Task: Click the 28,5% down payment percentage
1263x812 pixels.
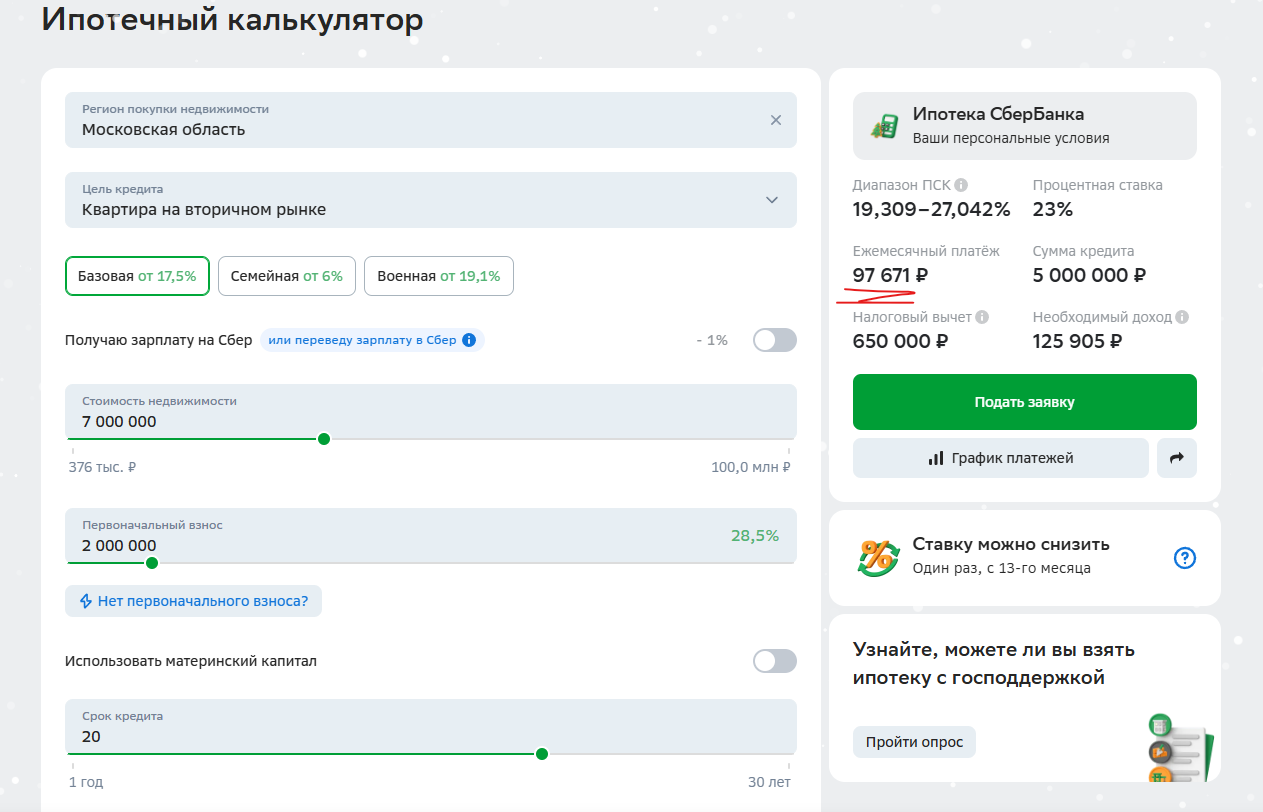Action: point(754,536)
